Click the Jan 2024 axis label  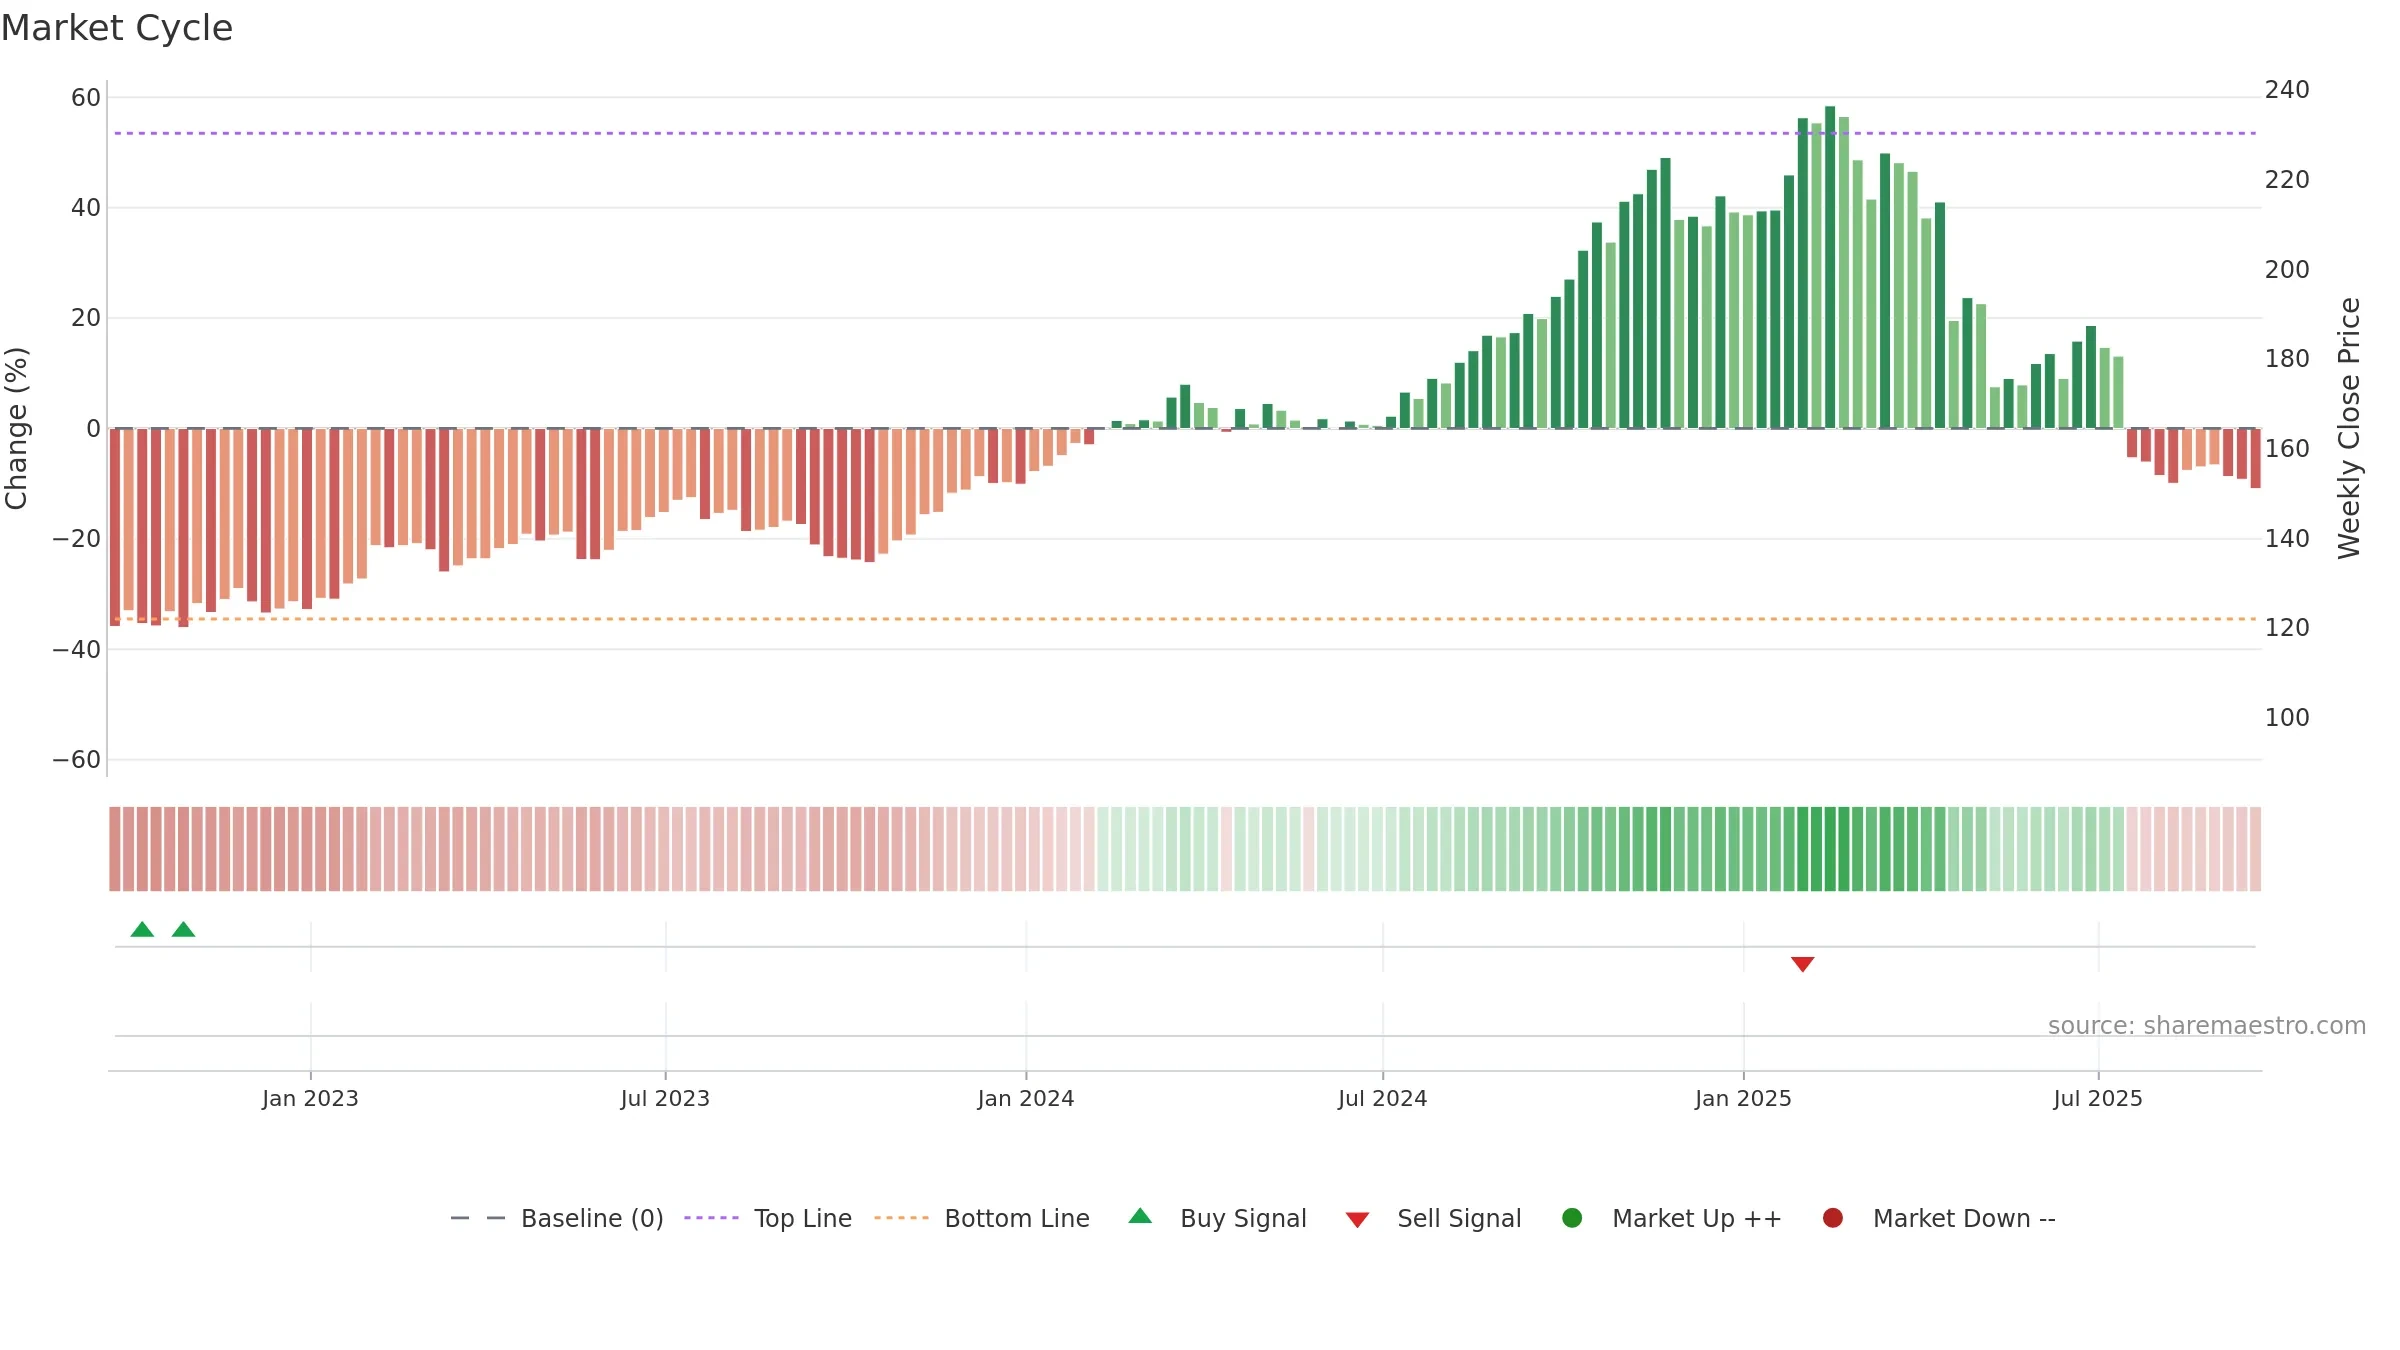point(1026,1098)
